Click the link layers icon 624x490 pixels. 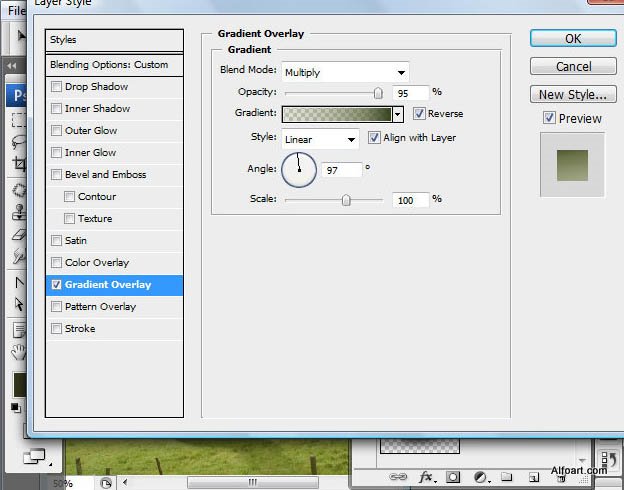tap(398, 477)
